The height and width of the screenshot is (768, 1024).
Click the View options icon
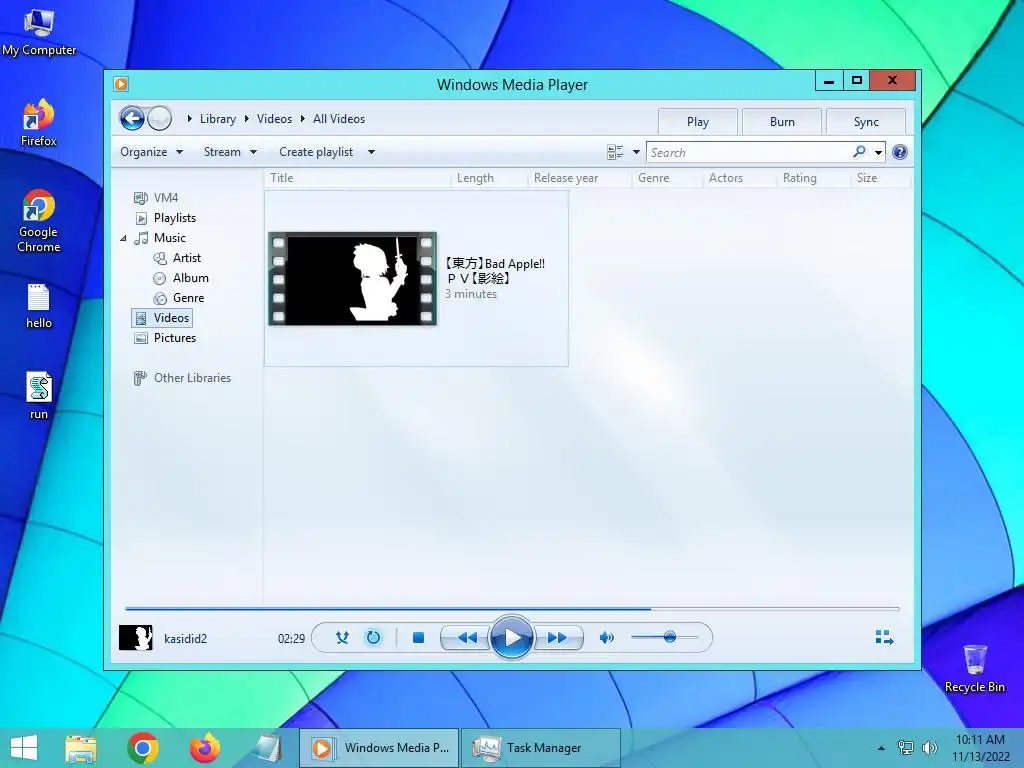615,152
